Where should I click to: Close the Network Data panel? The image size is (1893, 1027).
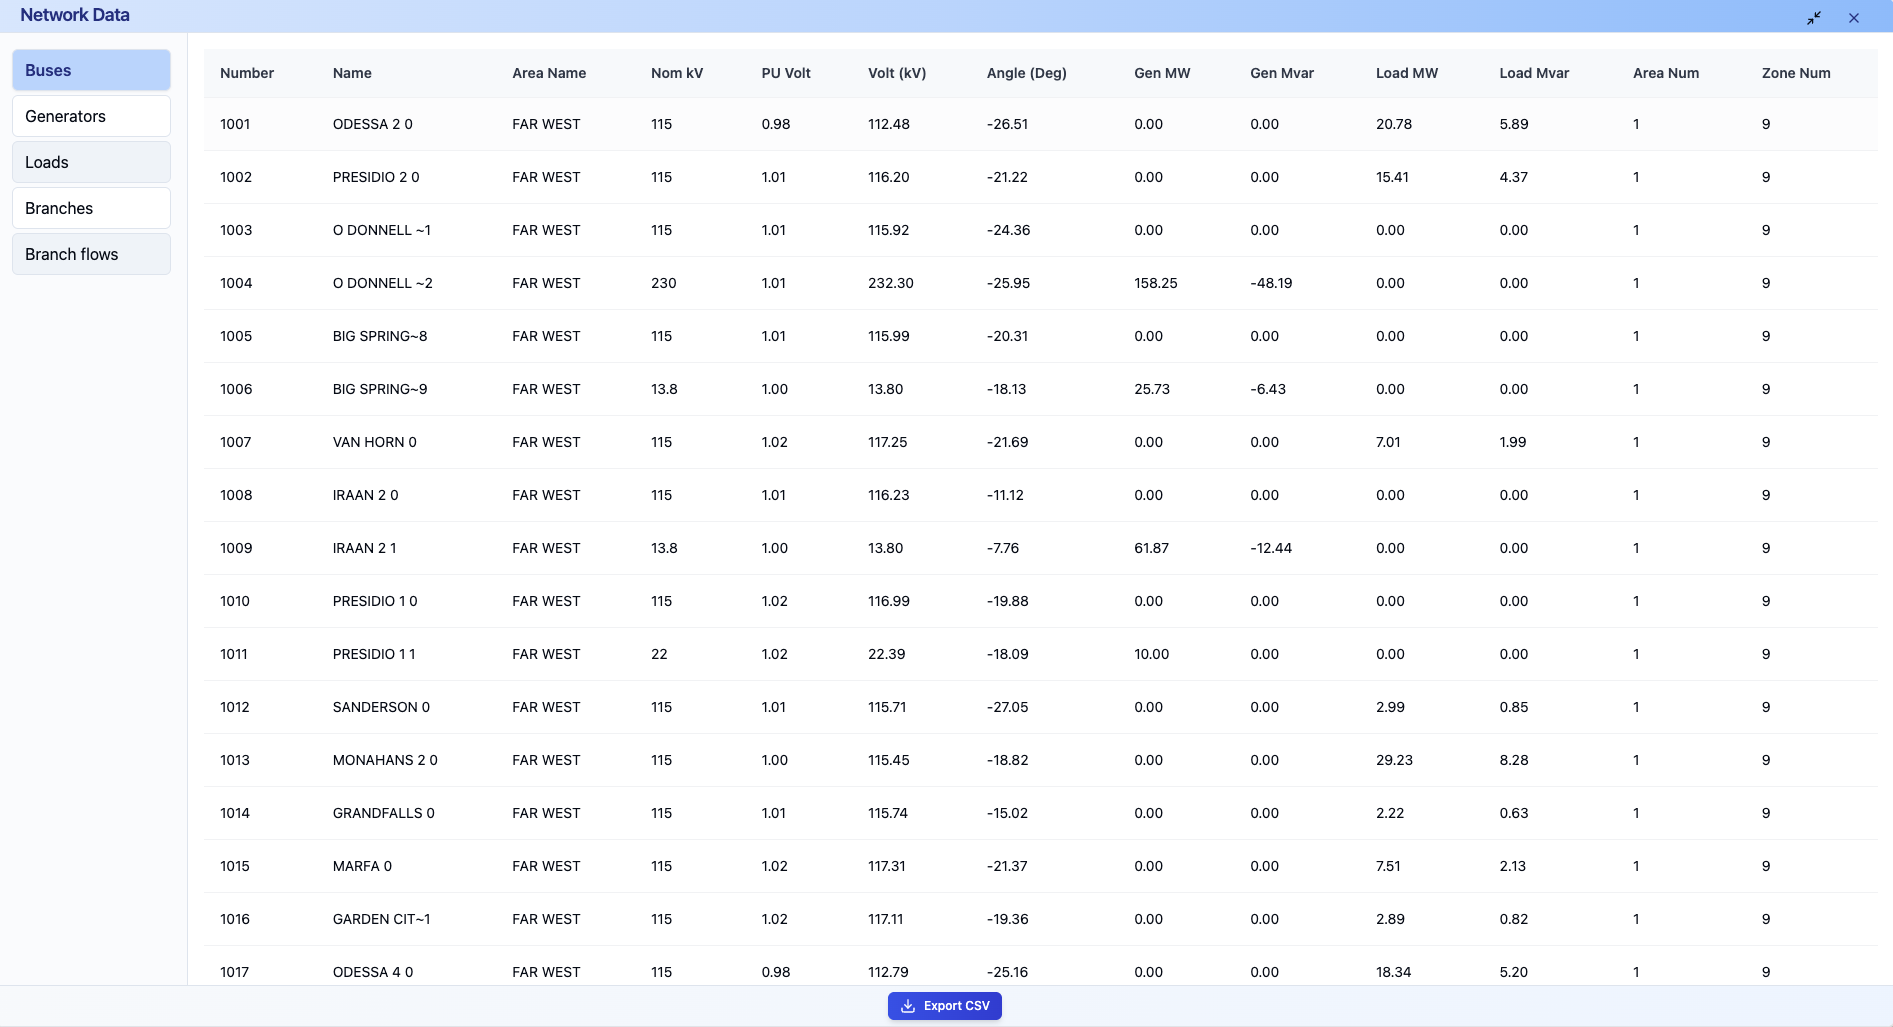coord(1854,18)
